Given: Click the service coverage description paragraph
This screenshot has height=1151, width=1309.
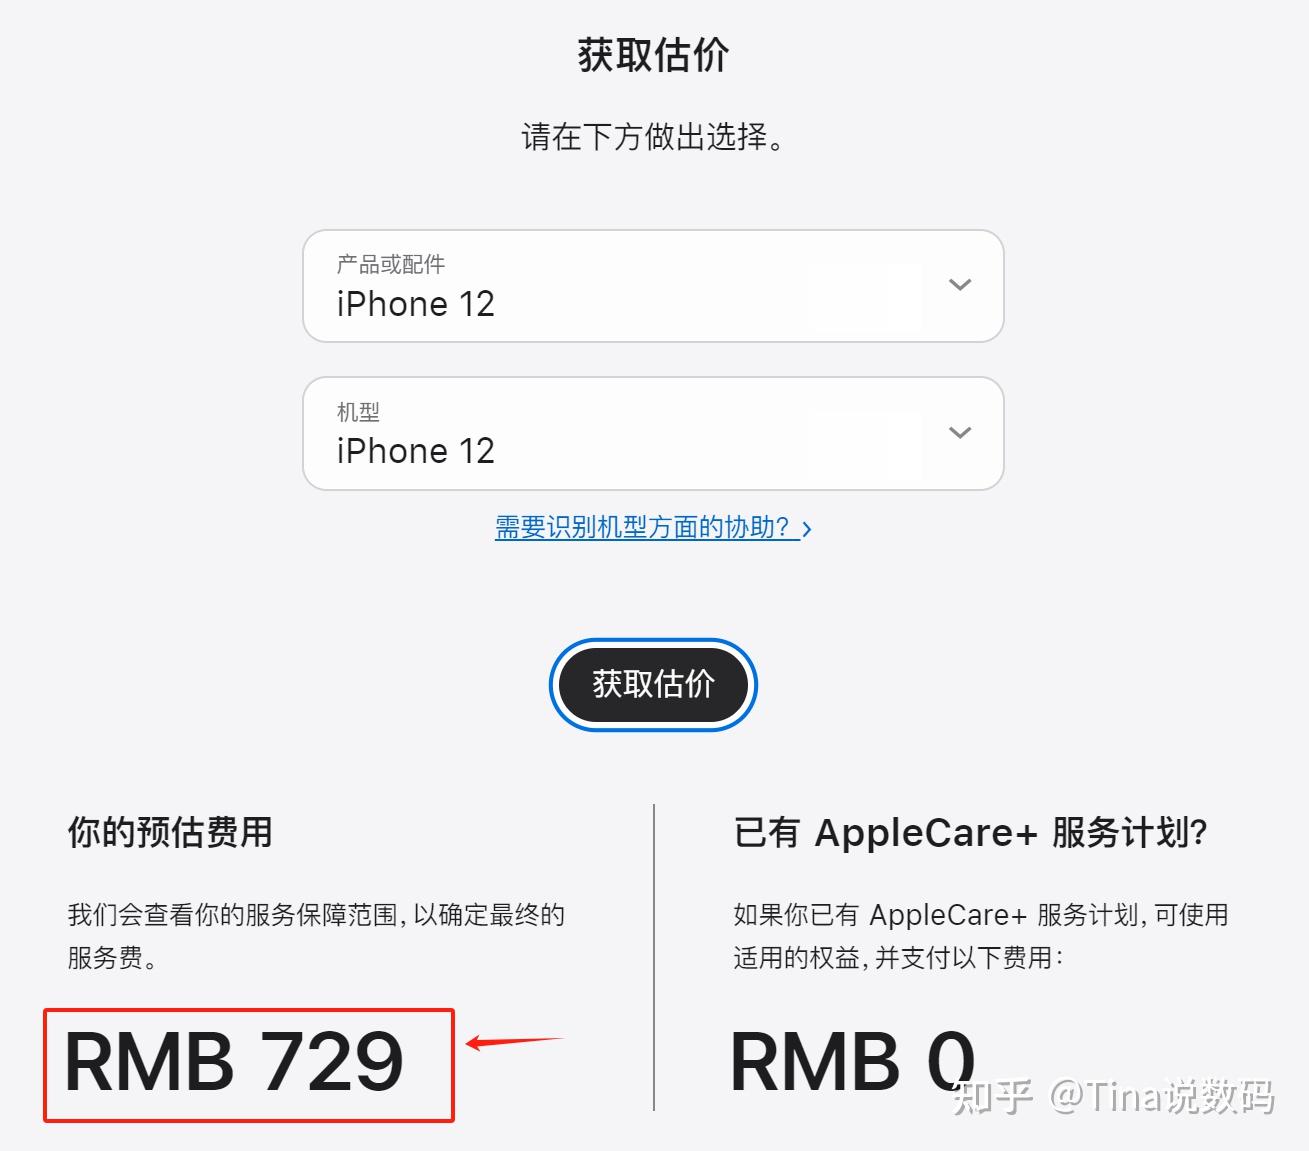Looking at the screenshot, I should [x=316, y=936].
